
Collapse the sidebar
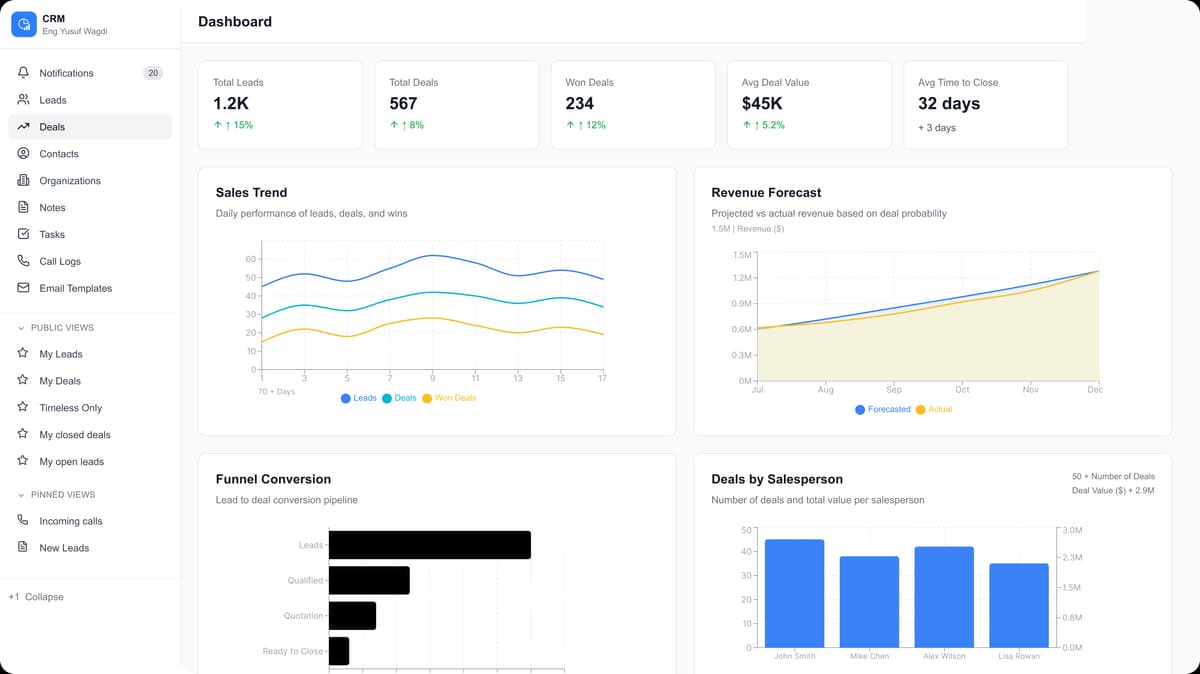pos(36,597)
